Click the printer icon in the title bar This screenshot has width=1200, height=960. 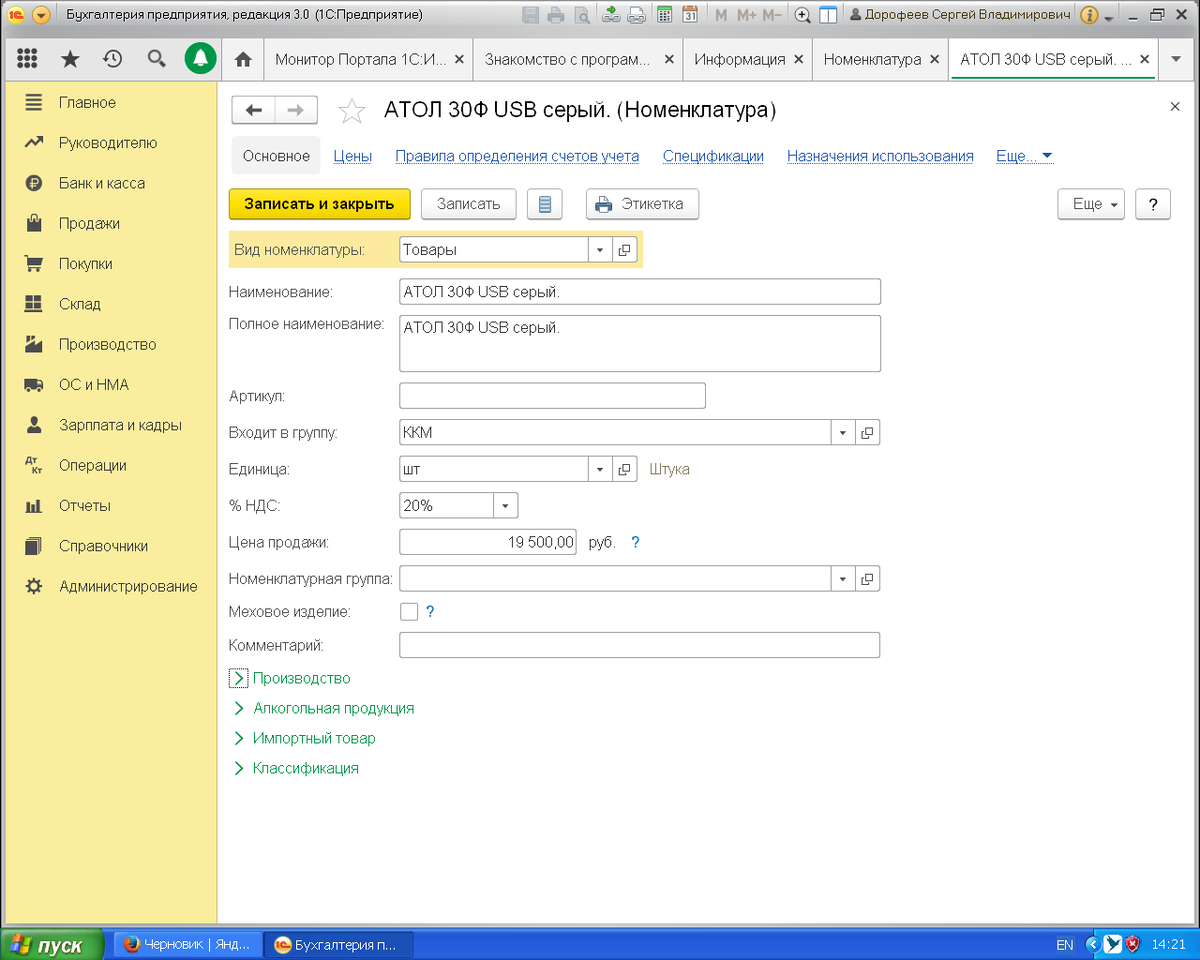[556, 16]
